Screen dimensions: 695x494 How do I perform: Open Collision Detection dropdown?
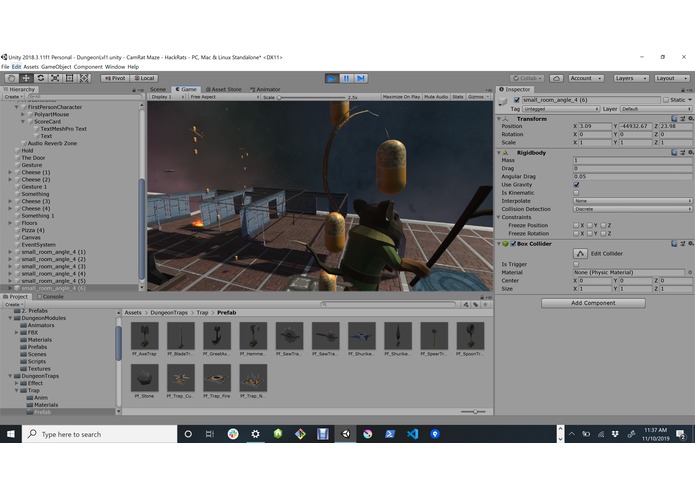(x=633, y=209)
